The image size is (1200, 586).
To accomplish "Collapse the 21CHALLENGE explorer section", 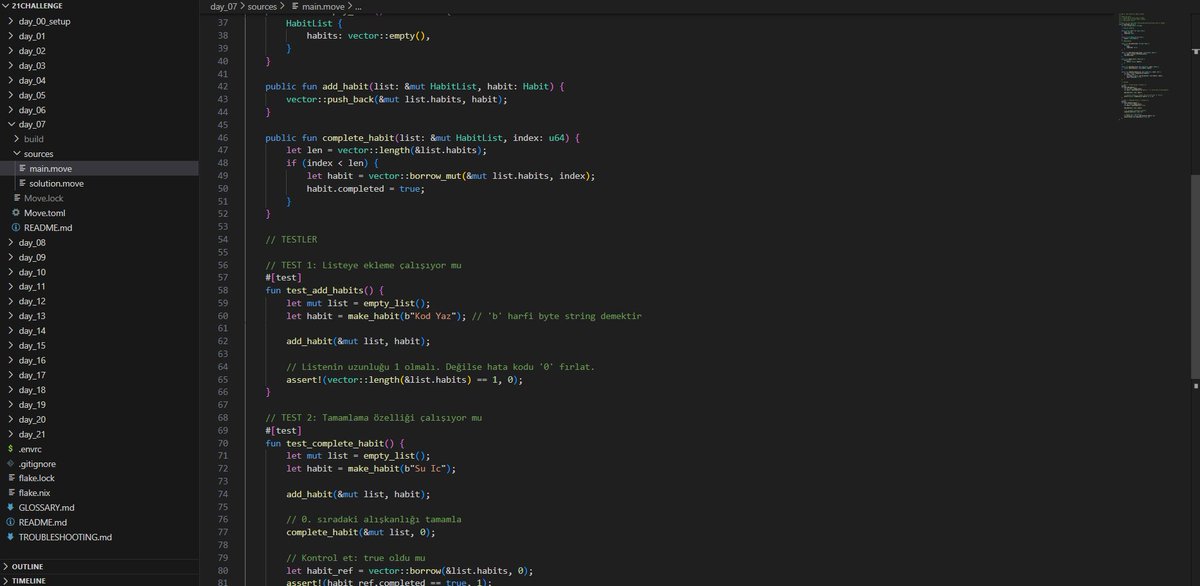I will coord(6,6).
